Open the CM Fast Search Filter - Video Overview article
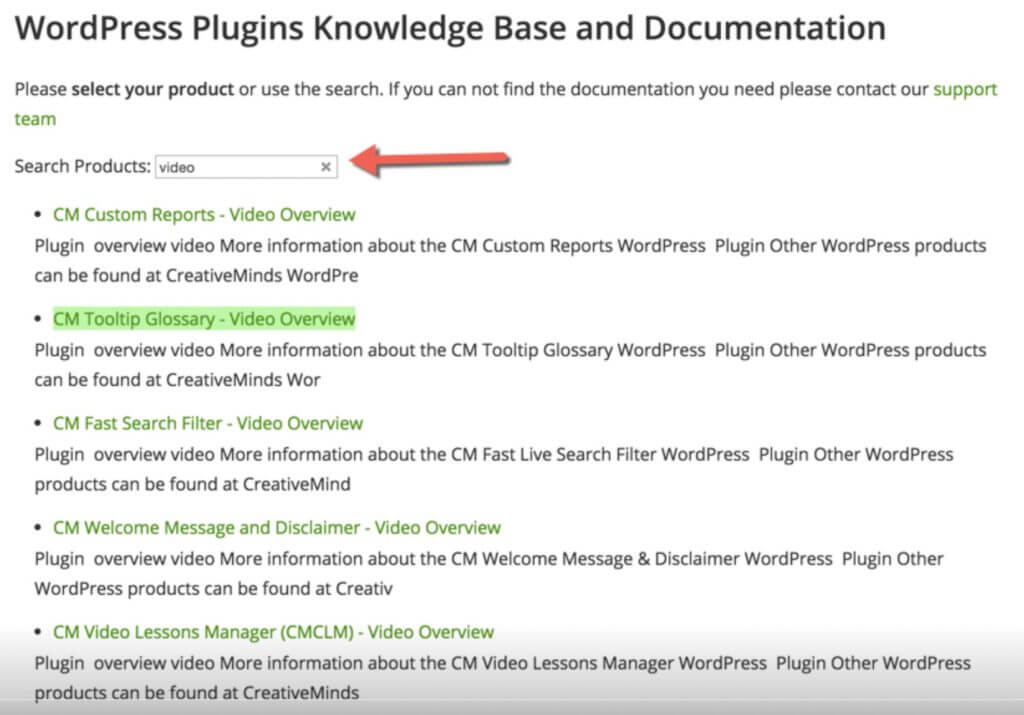The image size is (1024, 715). click(206, 423)
